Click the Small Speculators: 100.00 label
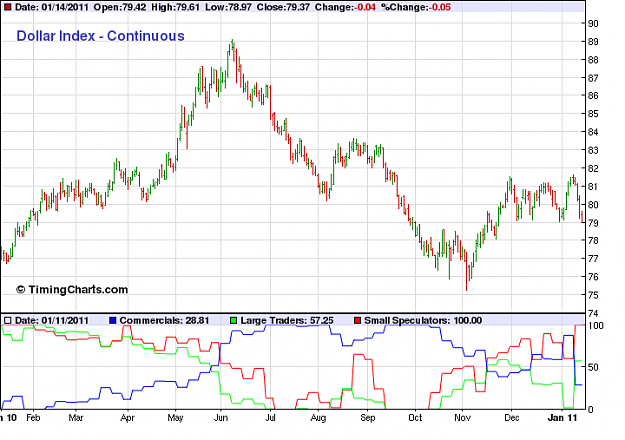Image resolution: width=625 pixels, height=440 pixels. tap(423, 320)
